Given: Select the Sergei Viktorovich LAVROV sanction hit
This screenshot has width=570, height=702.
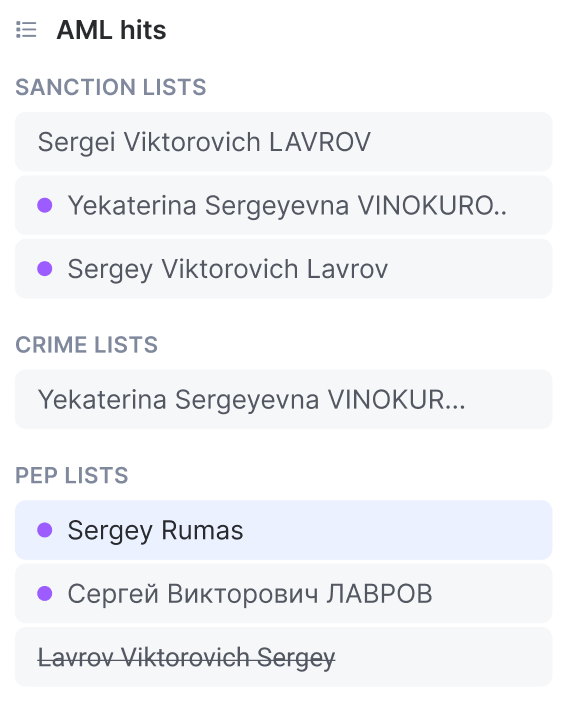Looking at the screenshot, I should (283, 142).
